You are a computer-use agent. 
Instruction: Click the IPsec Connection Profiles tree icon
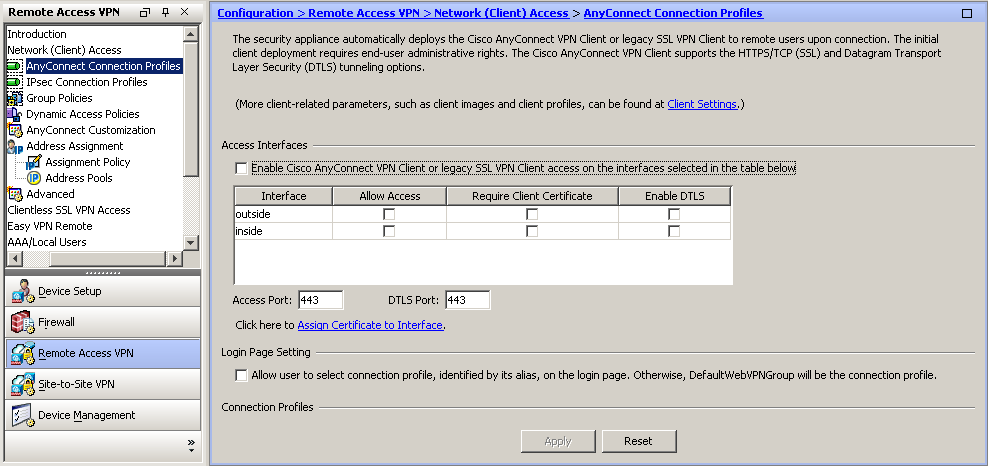click(x=15, y=82)
